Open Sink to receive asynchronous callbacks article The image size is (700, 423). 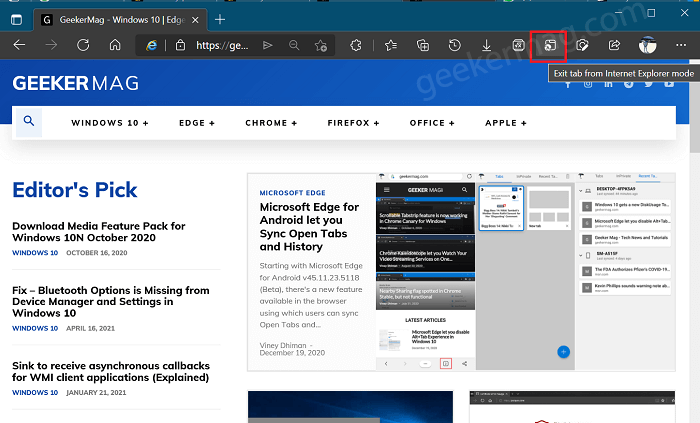(111, 371)
